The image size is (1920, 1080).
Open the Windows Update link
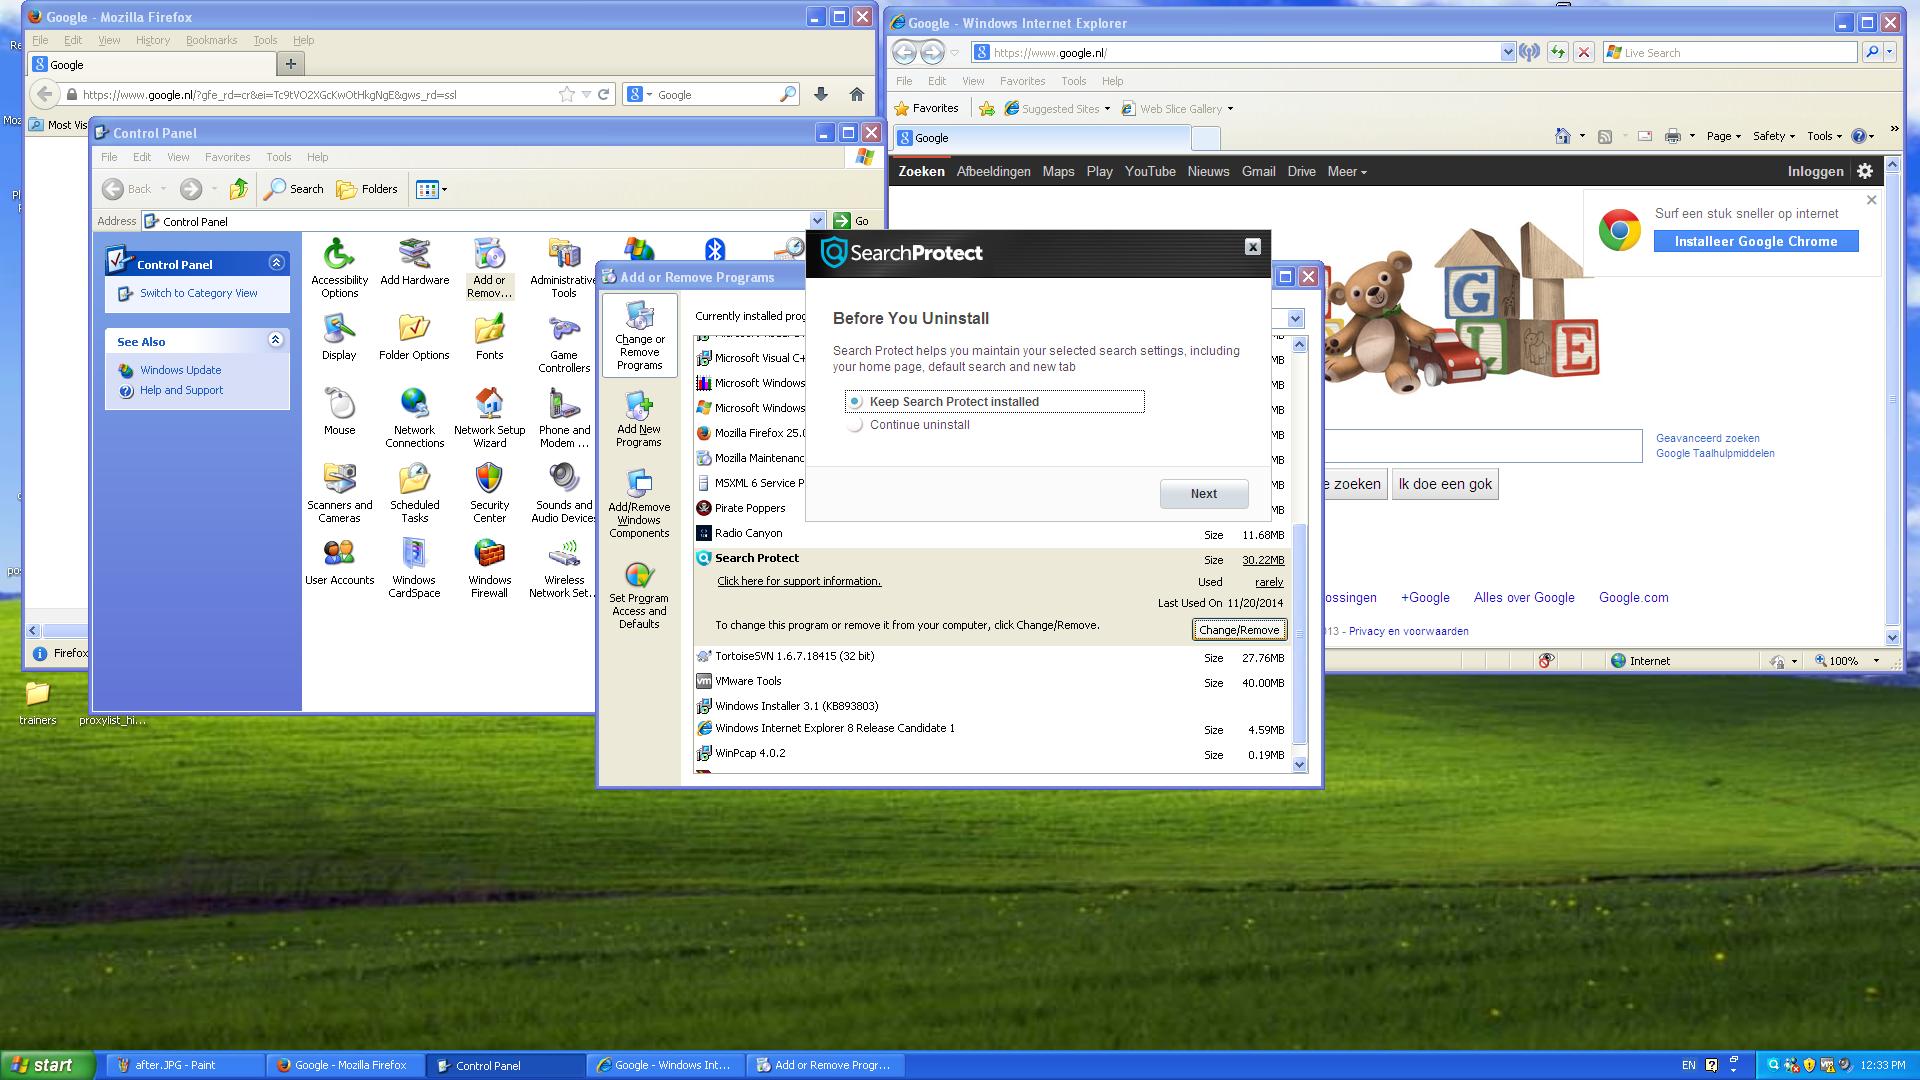(x=180, y=370)
